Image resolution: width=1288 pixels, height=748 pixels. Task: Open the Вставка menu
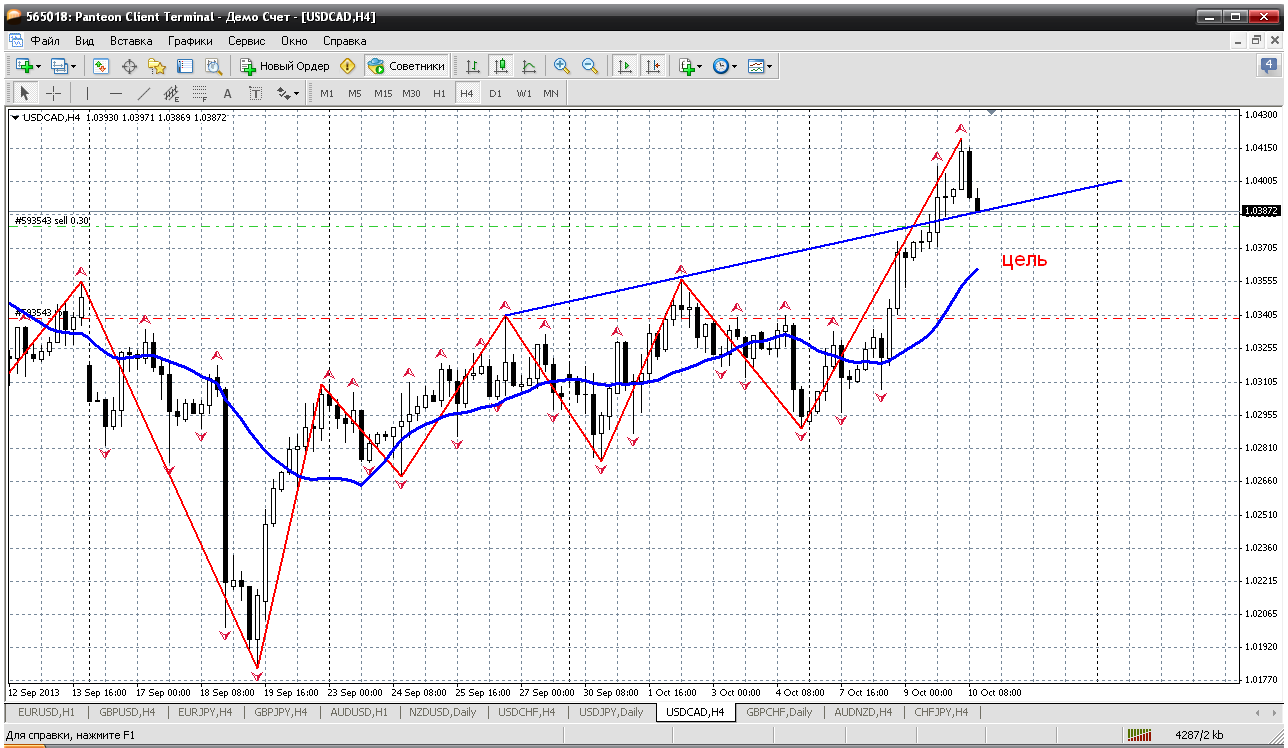click(x=131, y=41)
